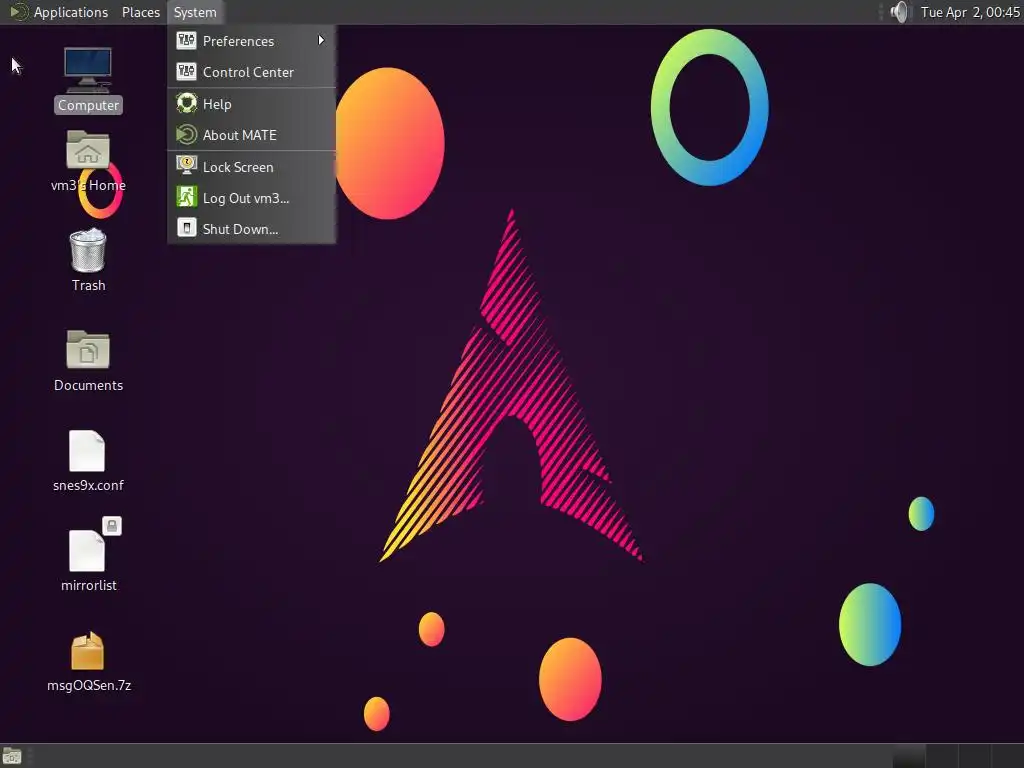
Task: Click the Show Desktop button in the bottom panel
Action: point(12,756)
